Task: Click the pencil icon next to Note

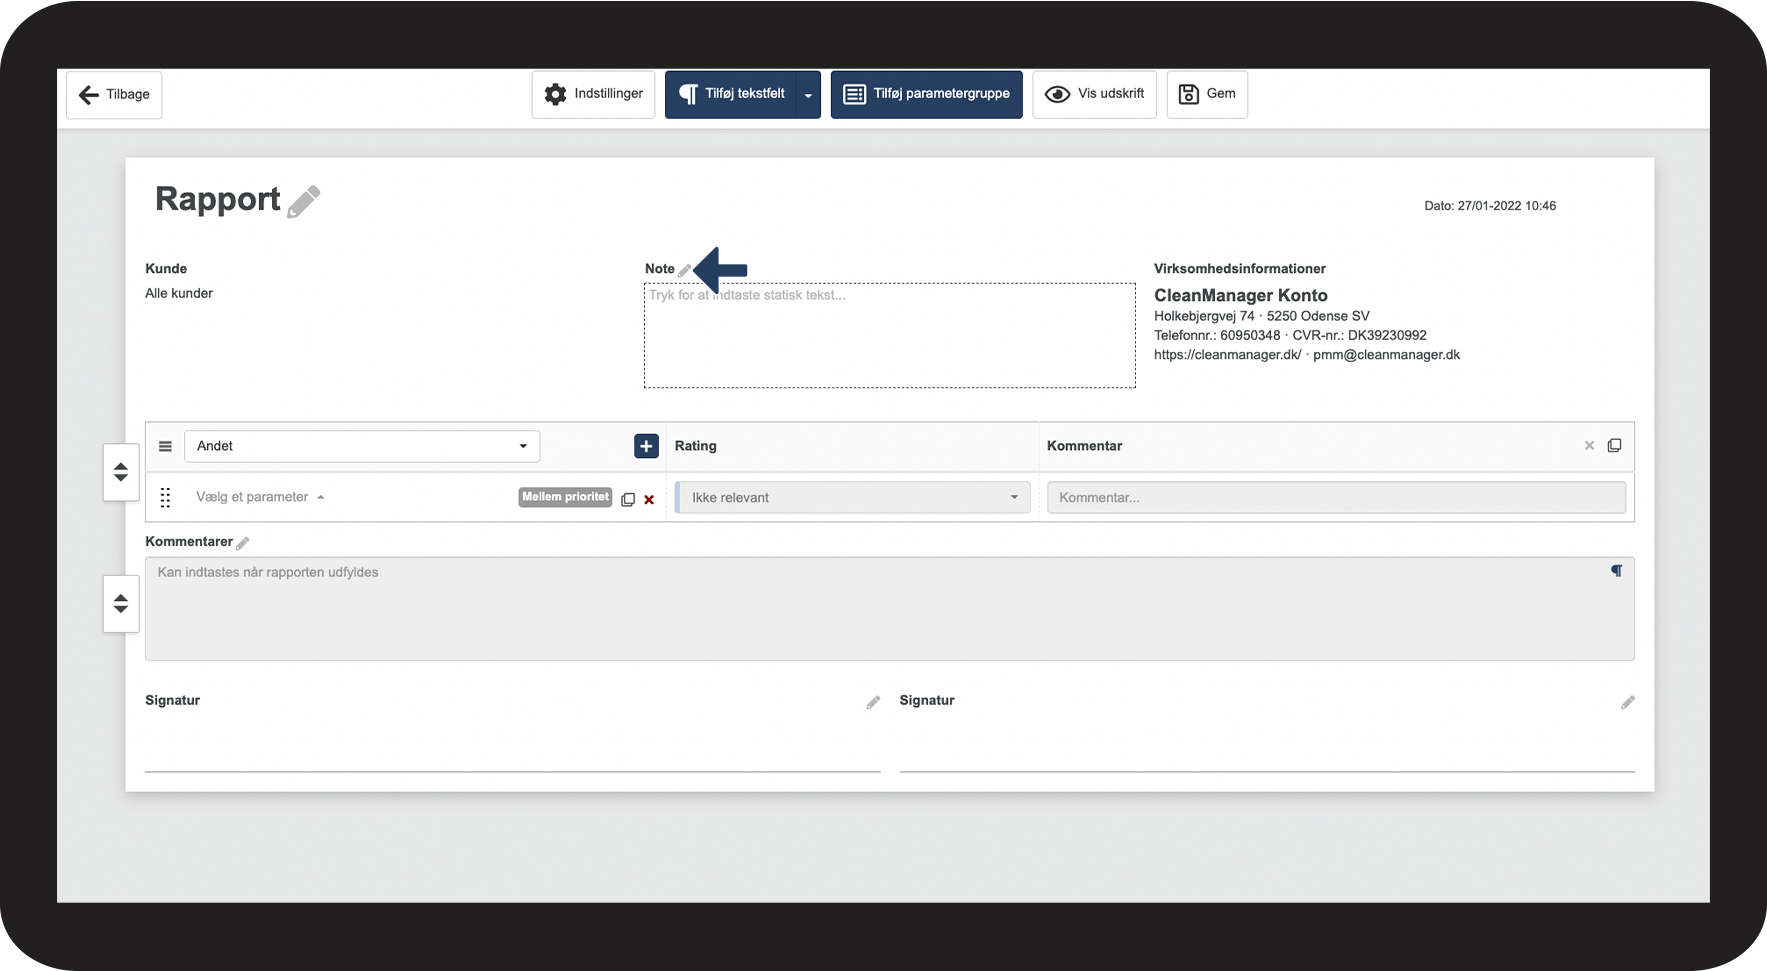Action: (x=684, y=270)
